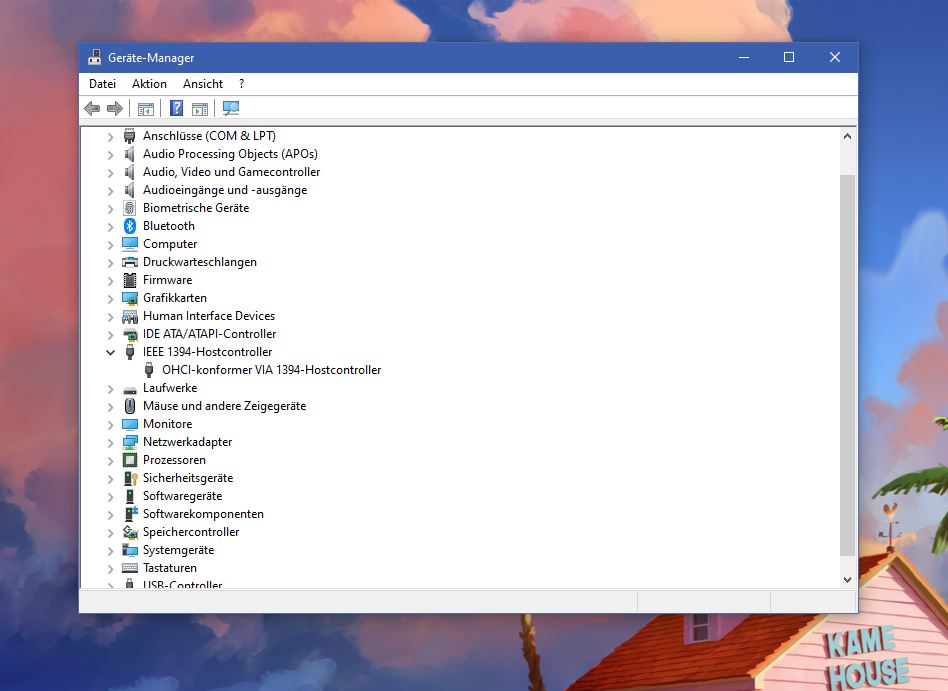Click the Netzwerkadapter icon
This screenshot has height=691, width=948.
(x=129, y=442)
